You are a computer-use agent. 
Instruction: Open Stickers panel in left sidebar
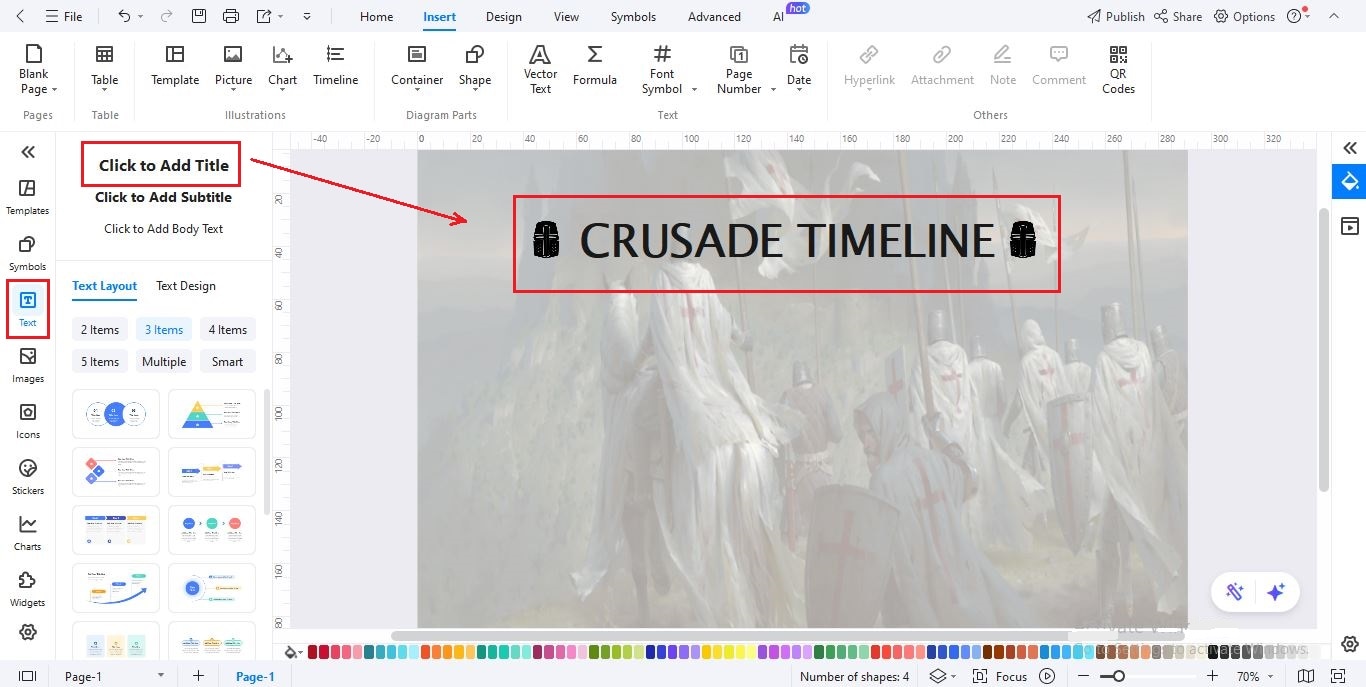27,477
